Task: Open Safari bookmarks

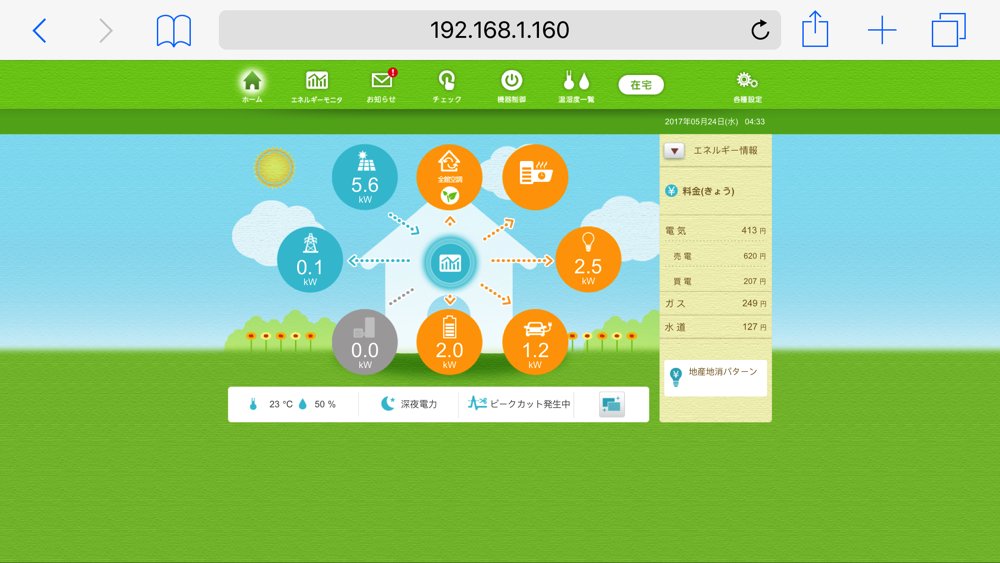Action: pos(173,31)
